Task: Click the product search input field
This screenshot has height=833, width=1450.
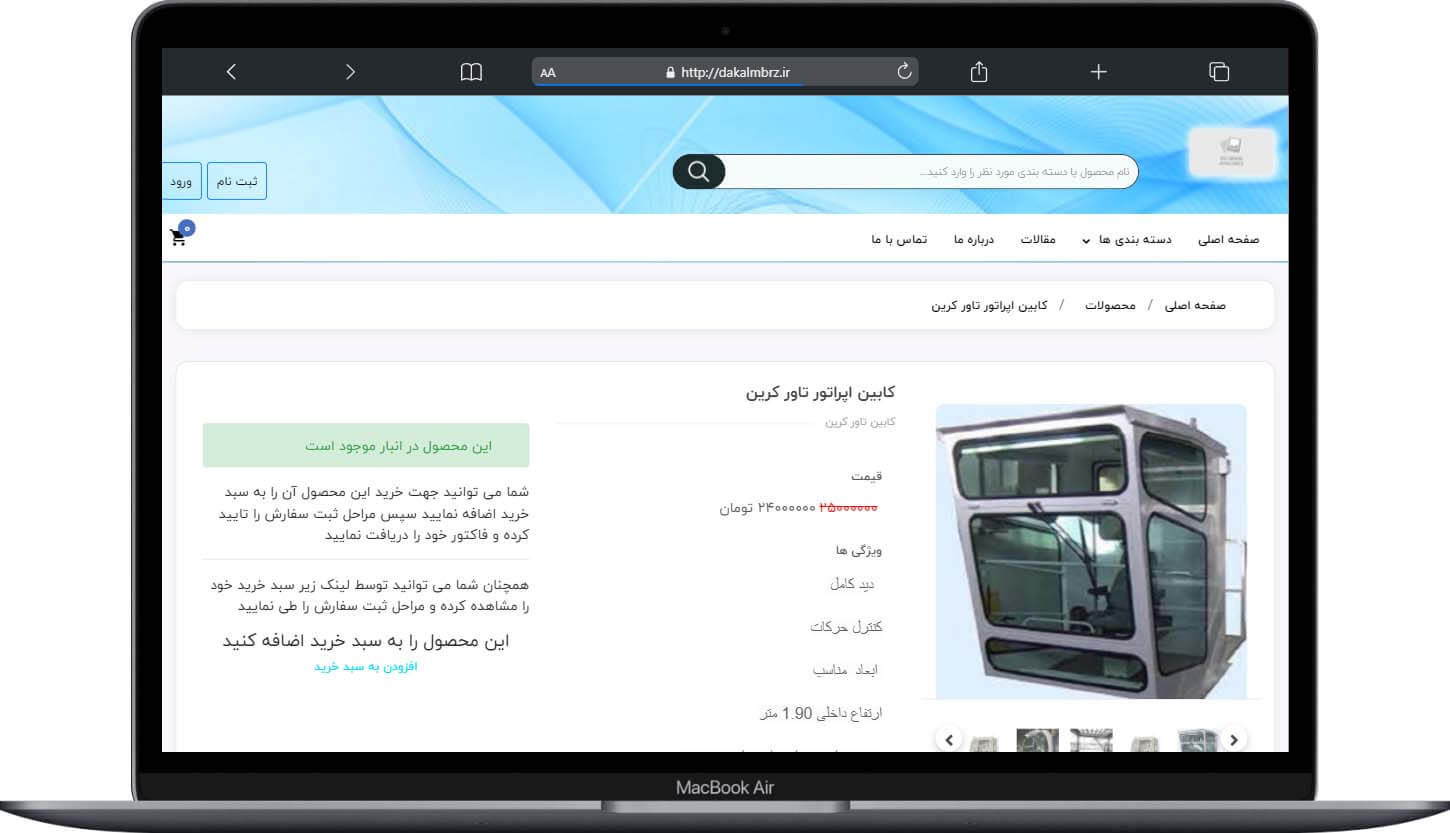Action: pyautogui.click(x=930, y=172)
